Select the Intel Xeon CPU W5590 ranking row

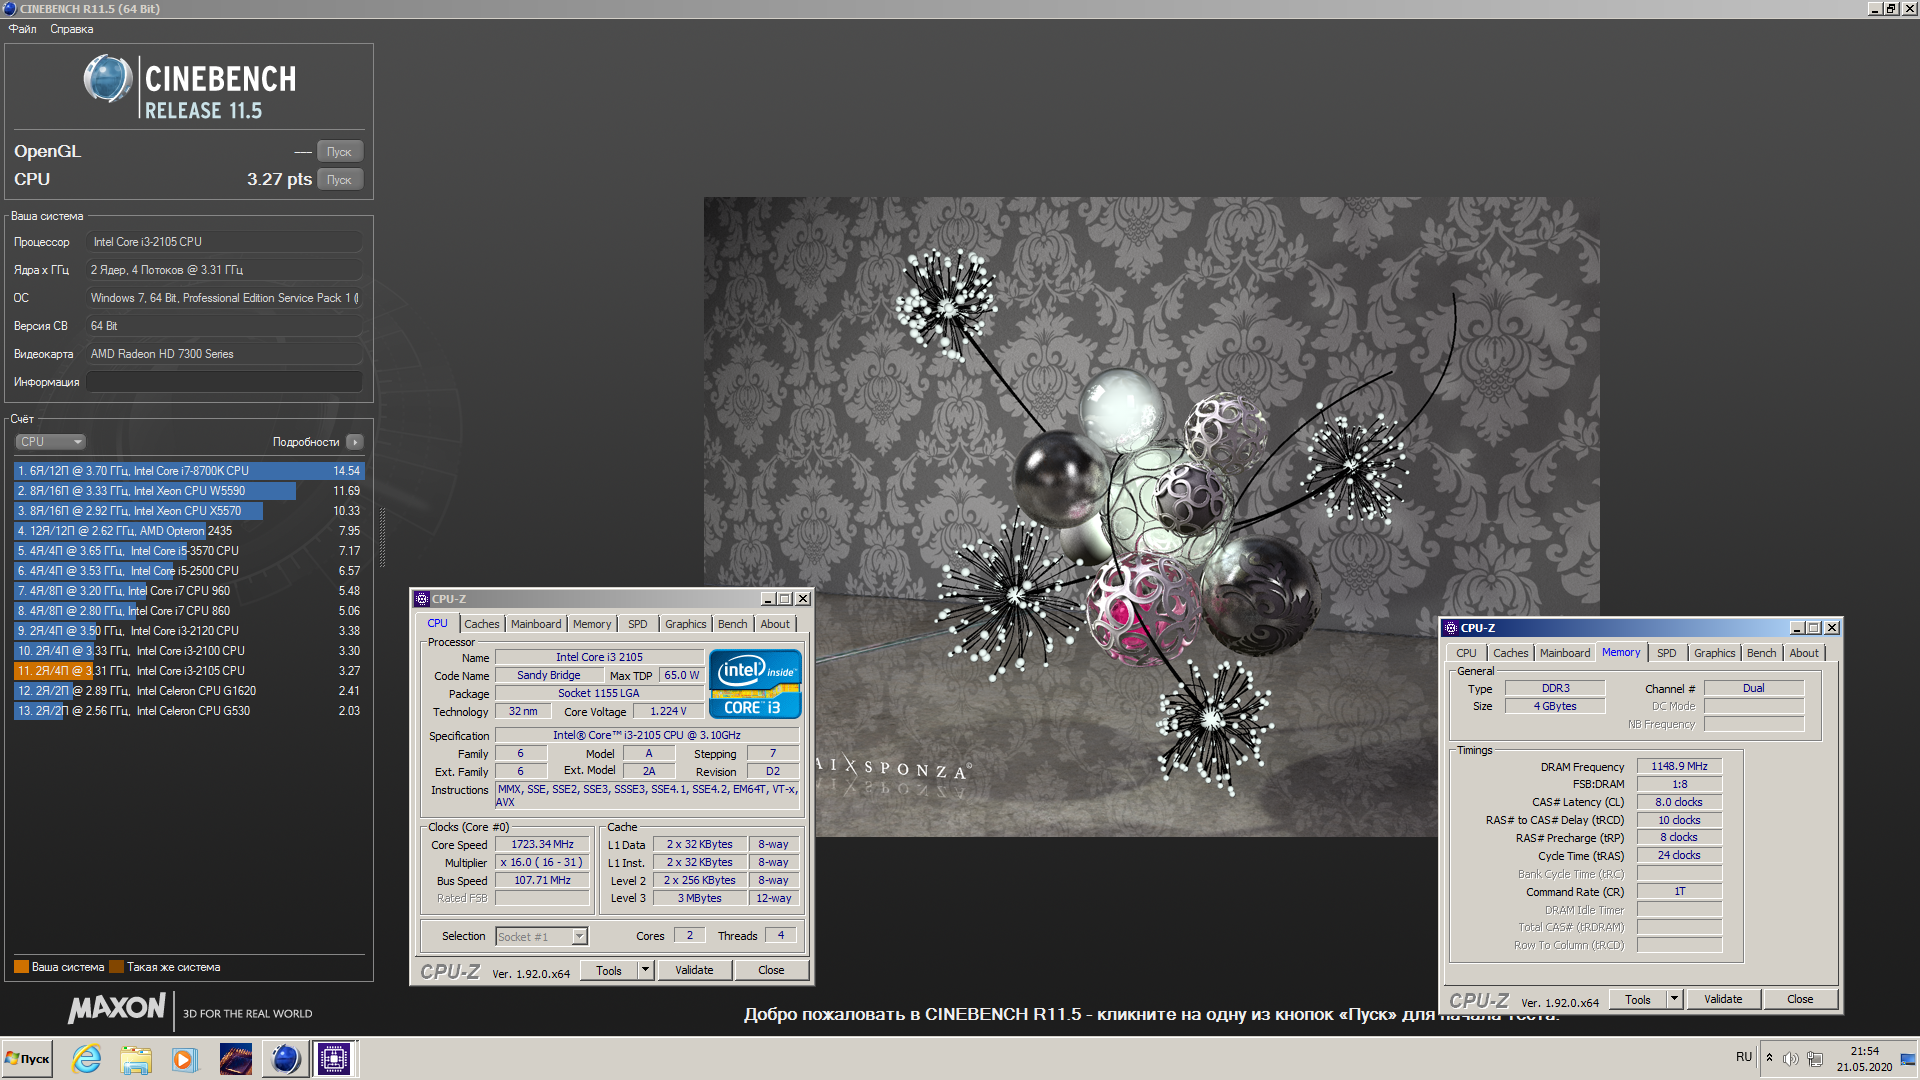pos(188,491)
